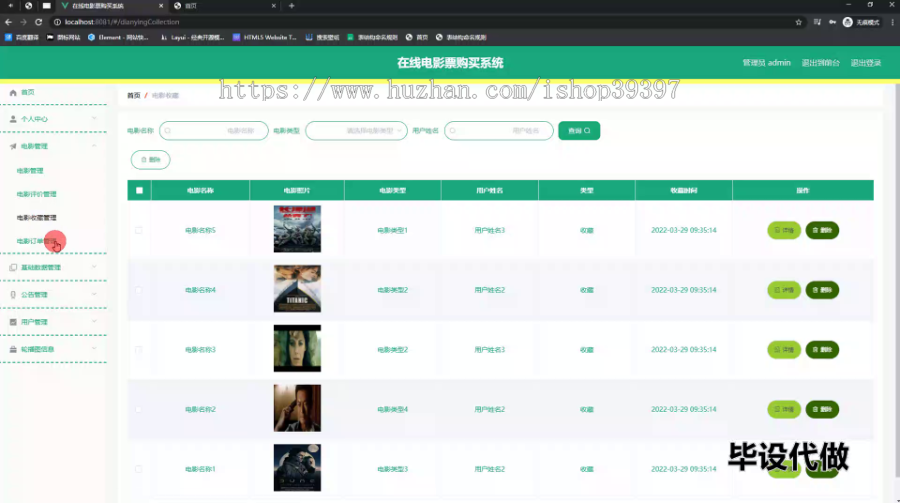Switch to the second browser tab 首页

[x=224, y=6]
